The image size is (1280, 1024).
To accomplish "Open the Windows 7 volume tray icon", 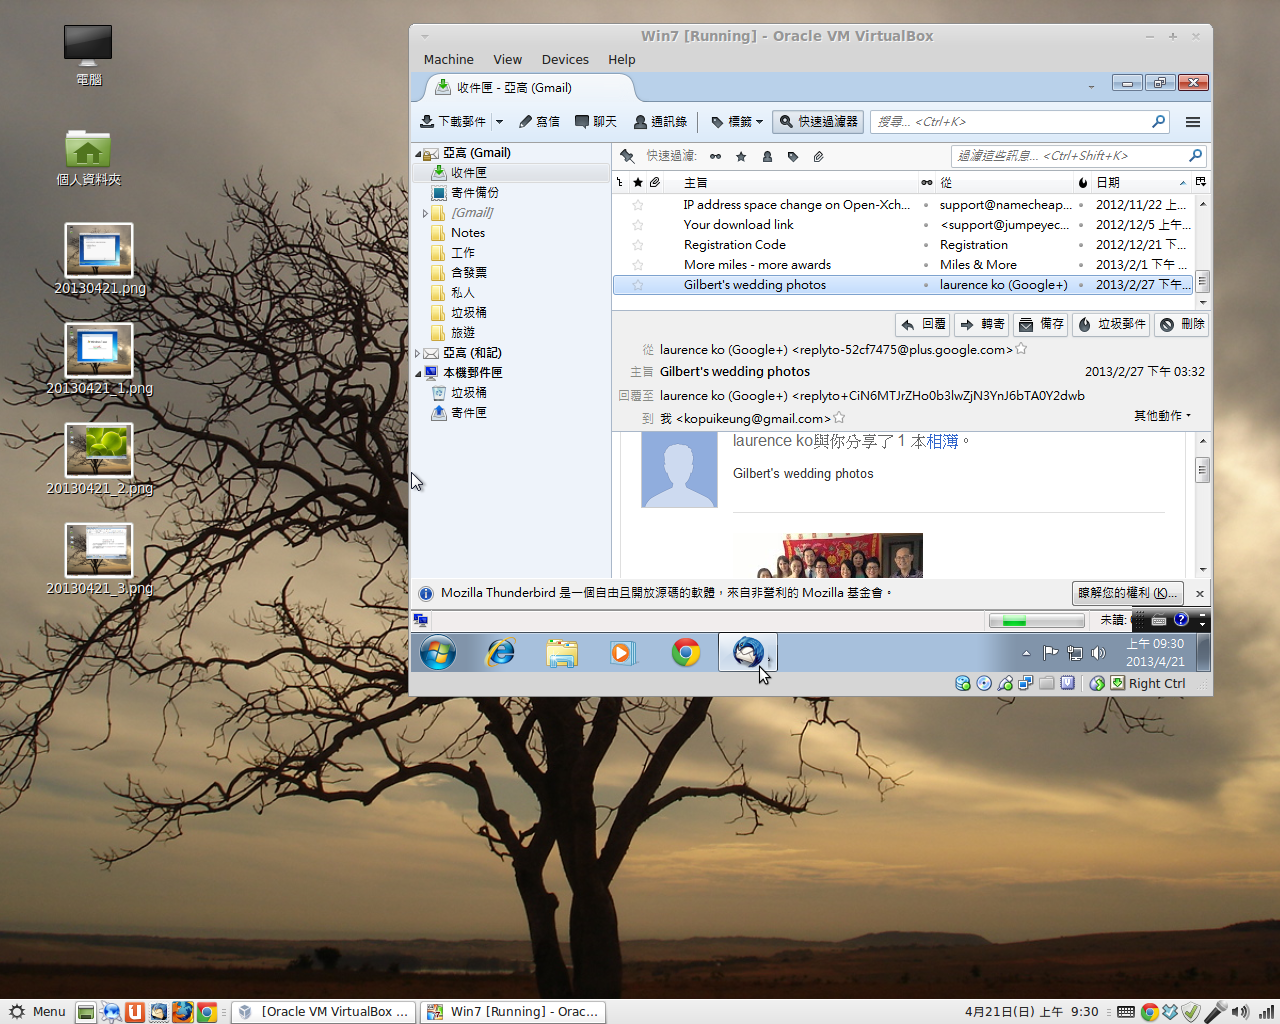I will click(1098, 653).
